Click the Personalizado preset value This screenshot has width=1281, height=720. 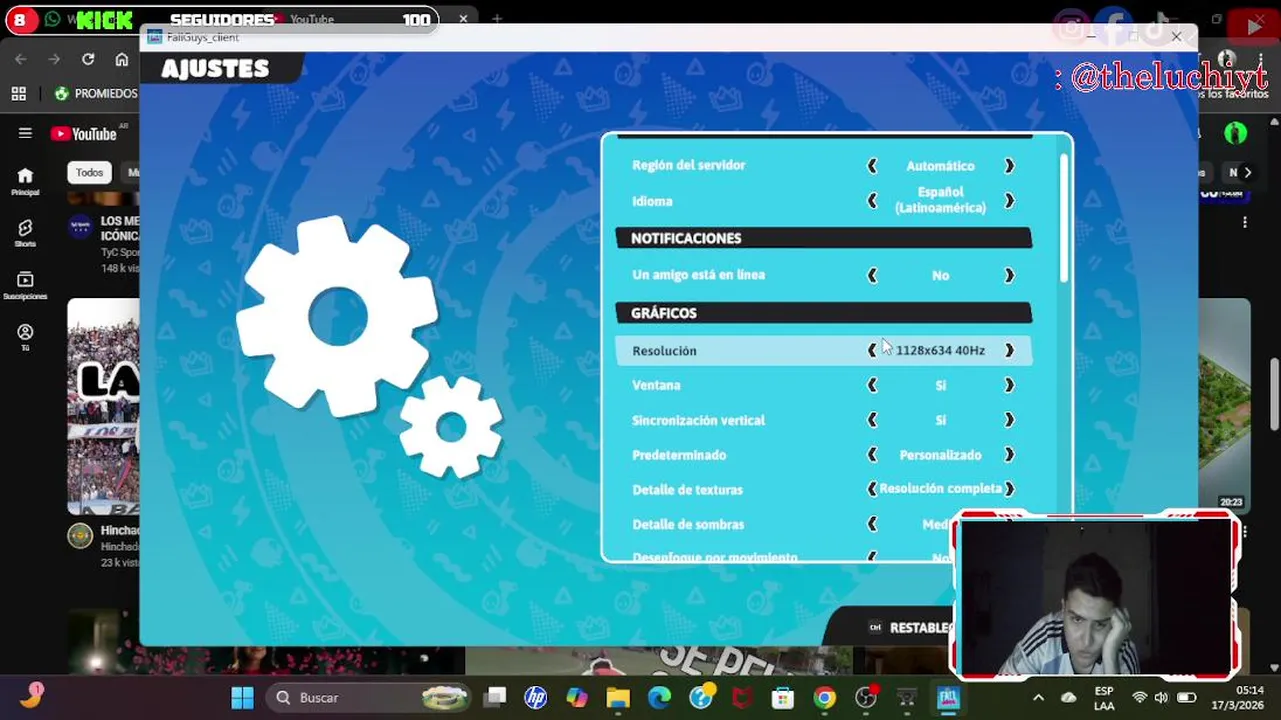pos(940,455)
